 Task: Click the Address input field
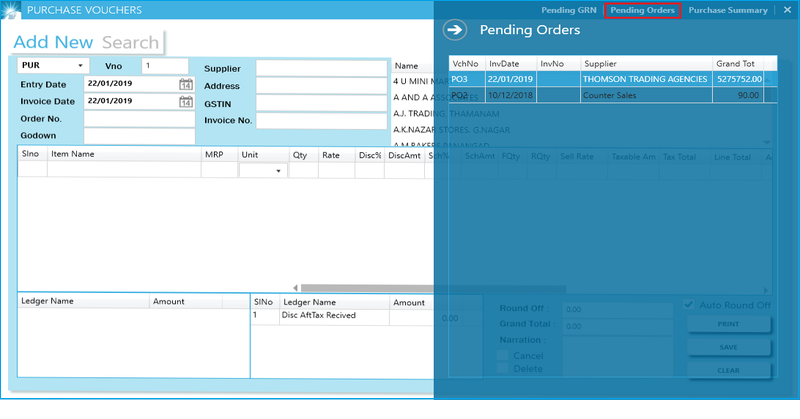point(321,86)
